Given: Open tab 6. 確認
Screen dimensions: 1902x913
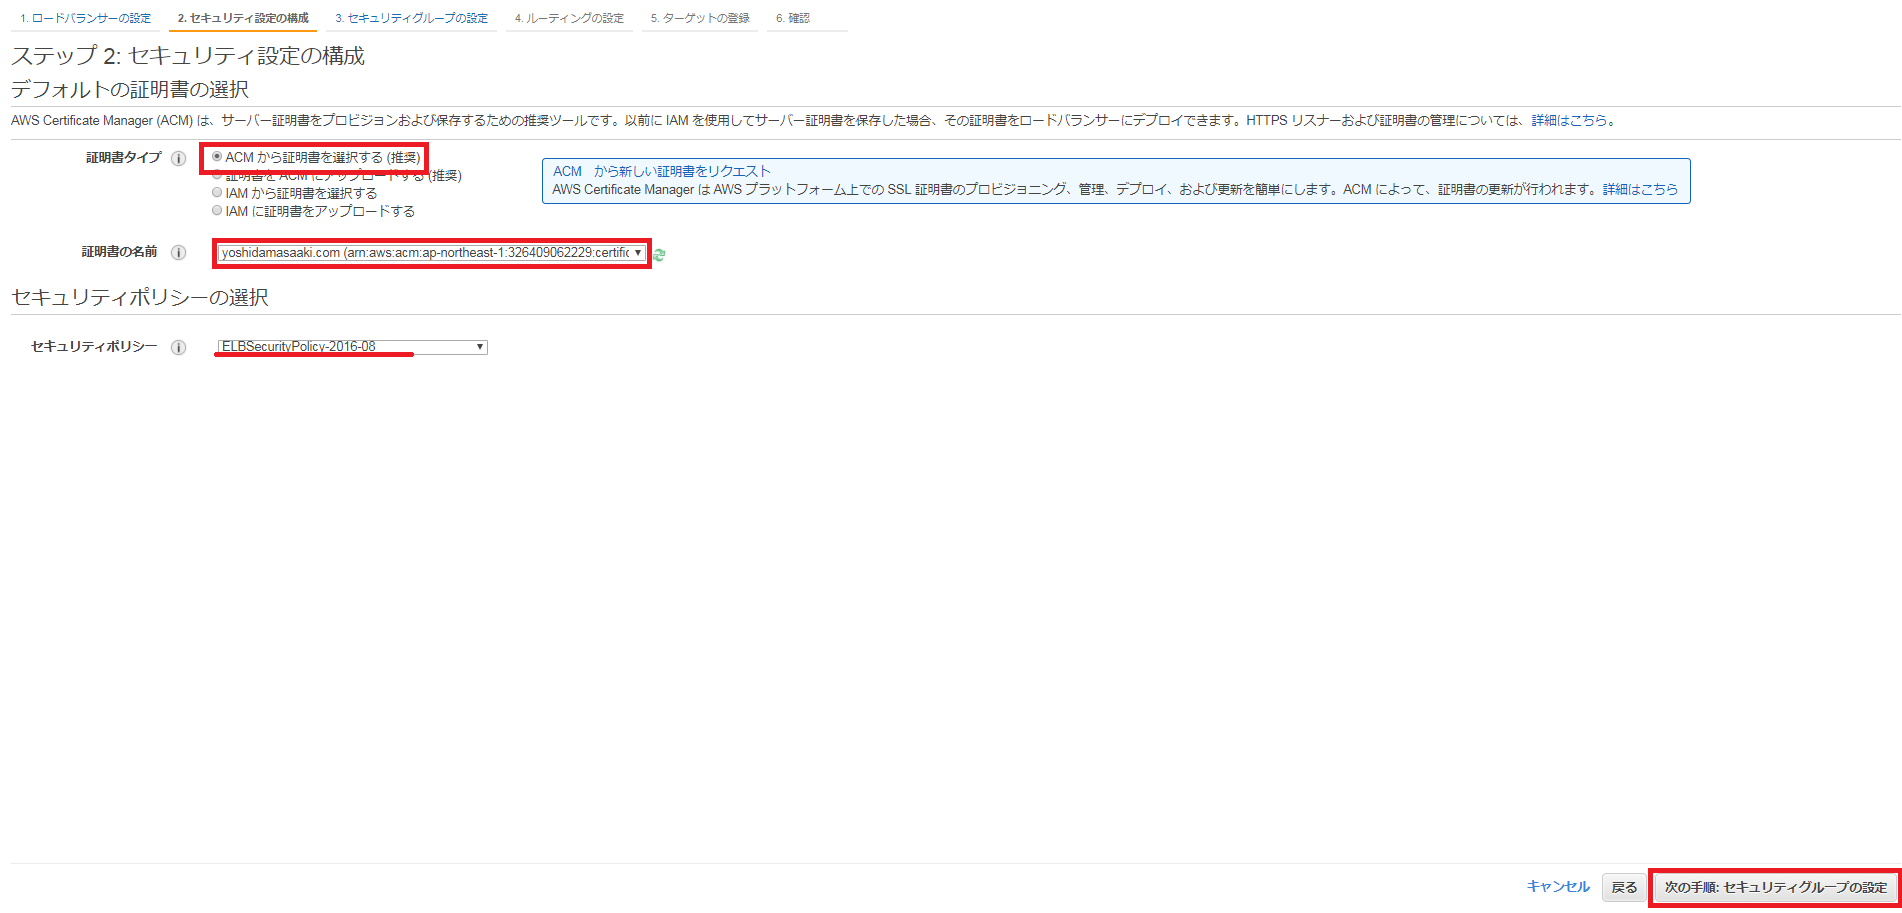Looking at the screenshot, I should tap(793, 18).
